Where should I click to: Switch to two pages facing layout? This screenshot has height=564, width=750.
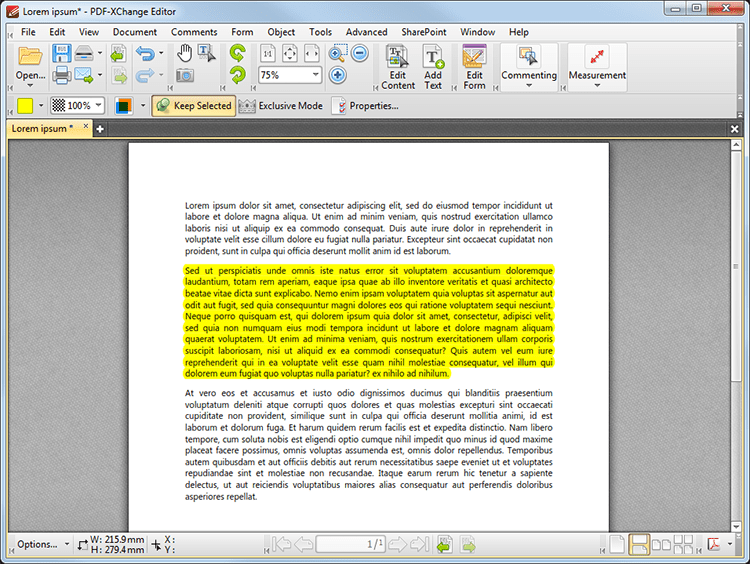pyautogui.click(x=662, y=544)
